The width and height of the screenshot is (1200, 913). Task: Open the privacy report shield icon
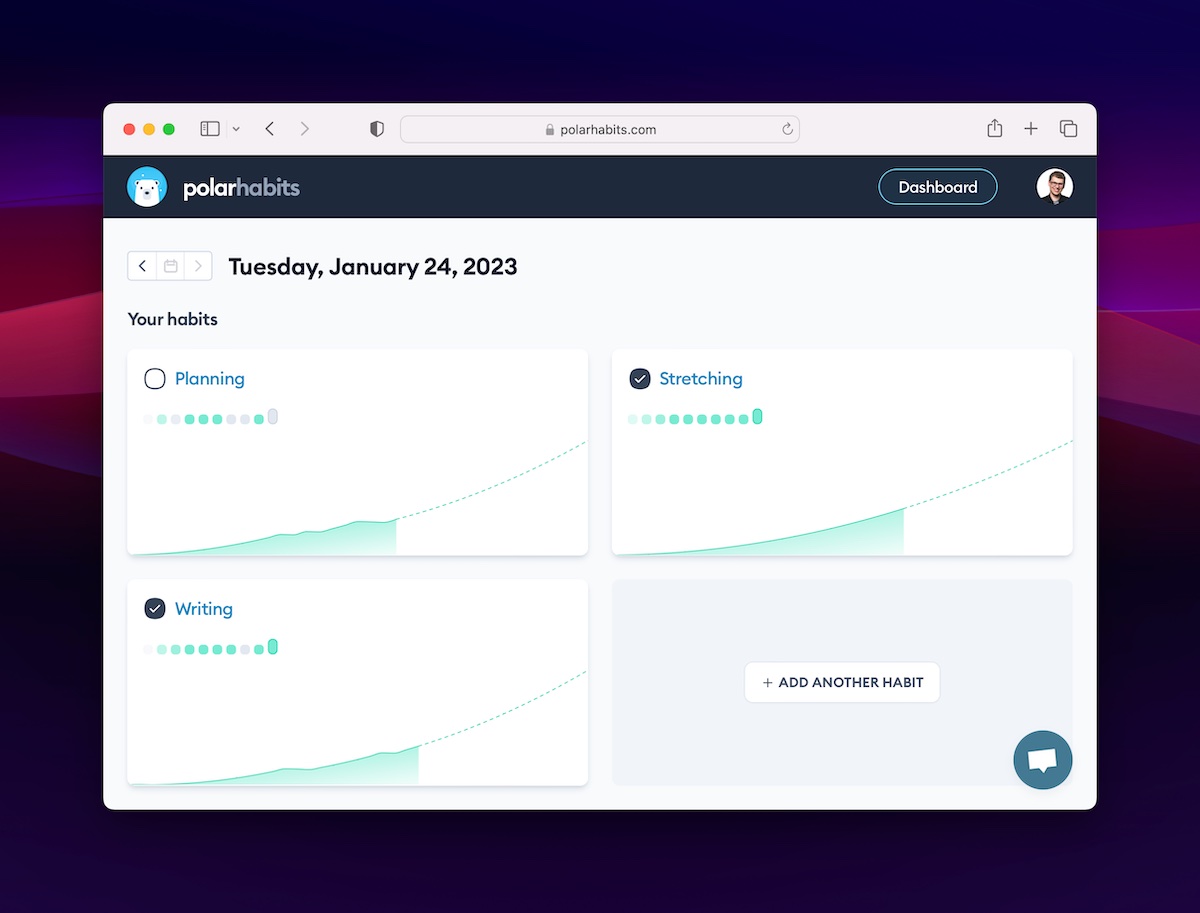click(377, 129)
